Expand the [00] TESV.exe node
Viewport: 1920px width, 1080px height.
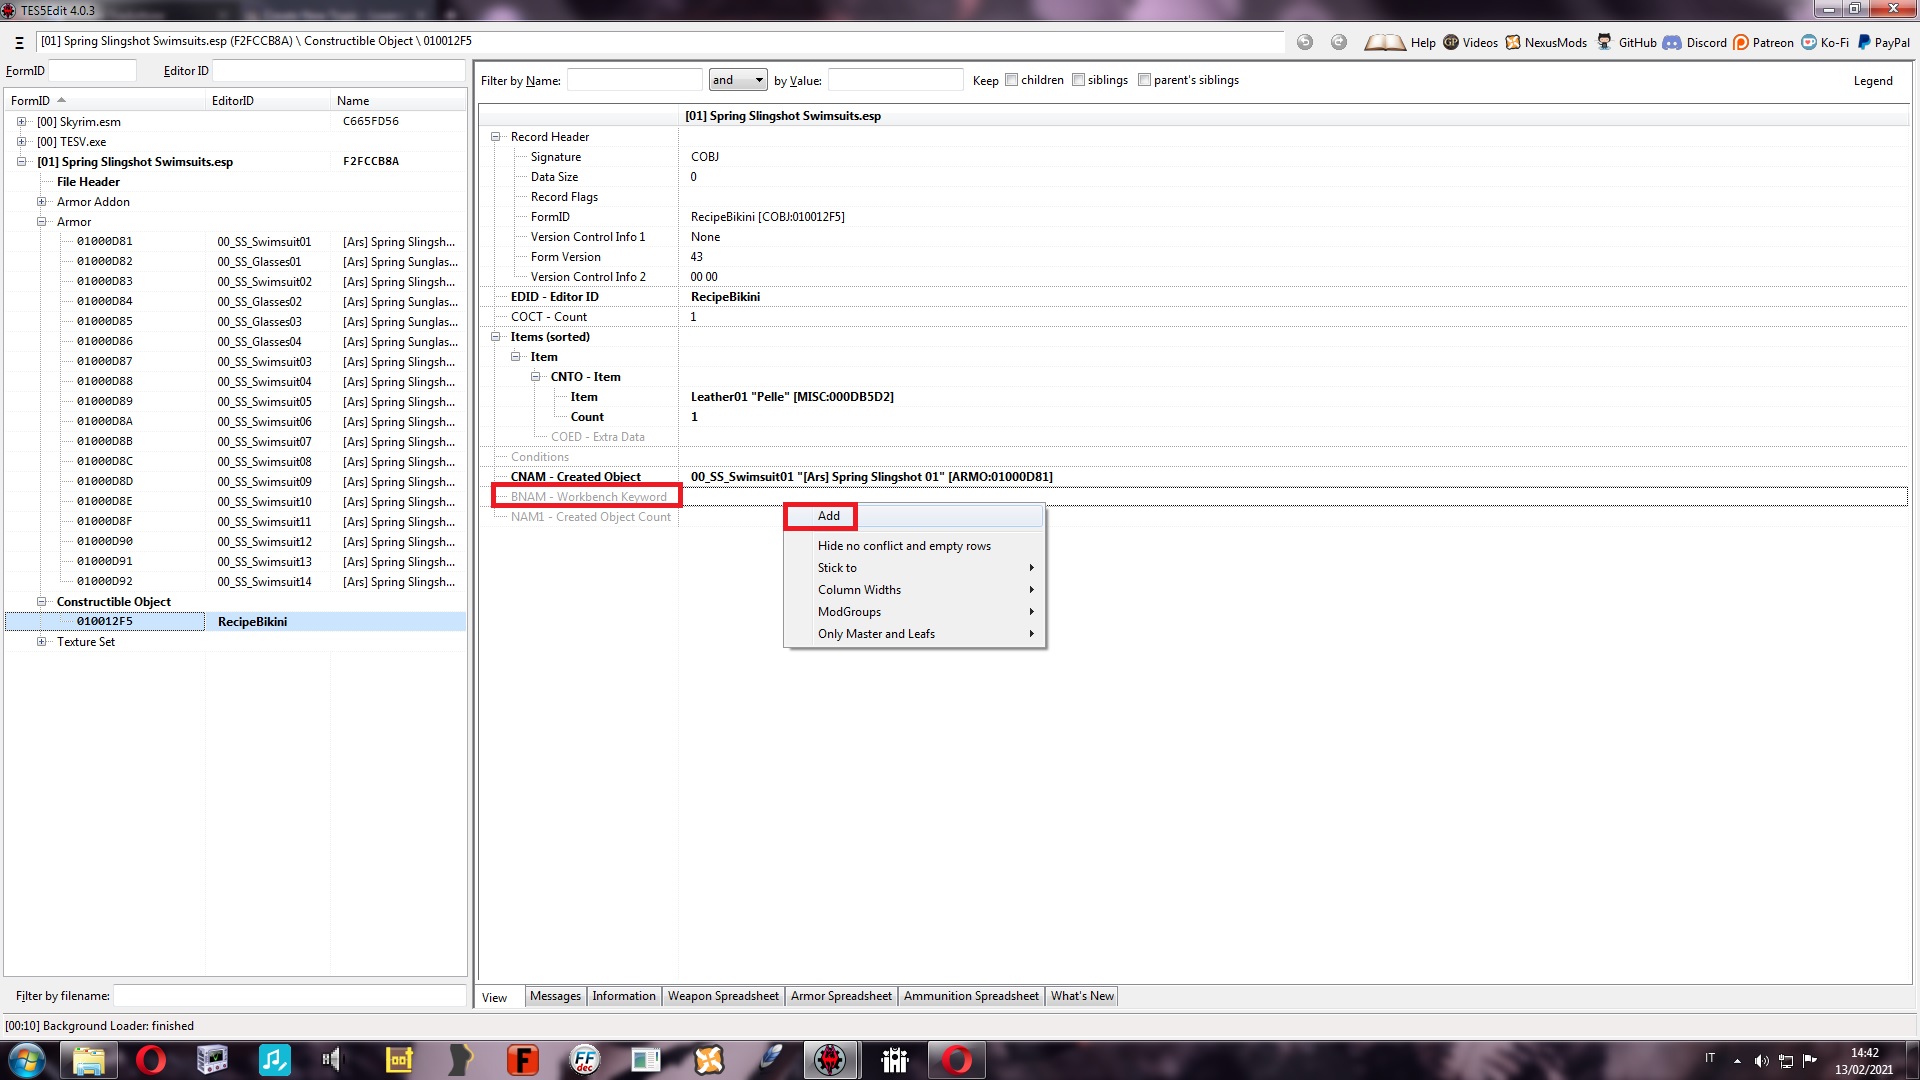[21, 142]
